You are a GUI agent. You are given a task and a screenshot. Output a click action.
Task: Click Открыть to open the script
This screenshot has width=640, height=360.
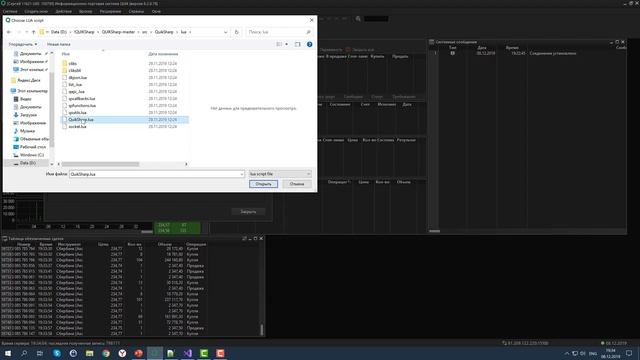(x=263, y=184)
